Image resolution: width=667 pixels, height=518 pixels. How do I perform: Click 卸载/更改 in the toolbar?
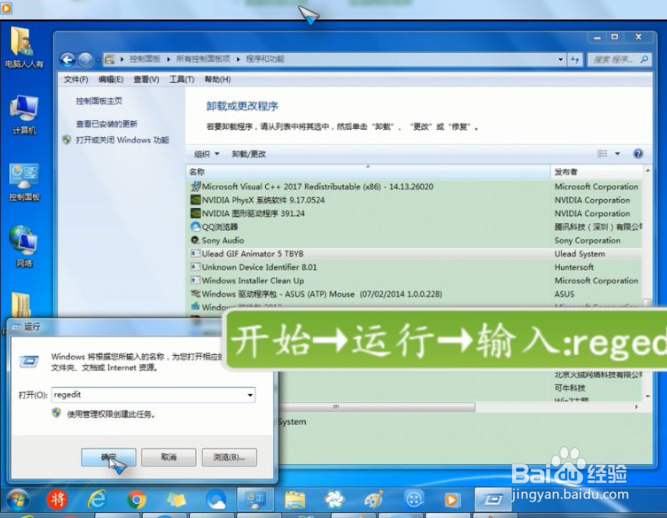coord(249,154)
